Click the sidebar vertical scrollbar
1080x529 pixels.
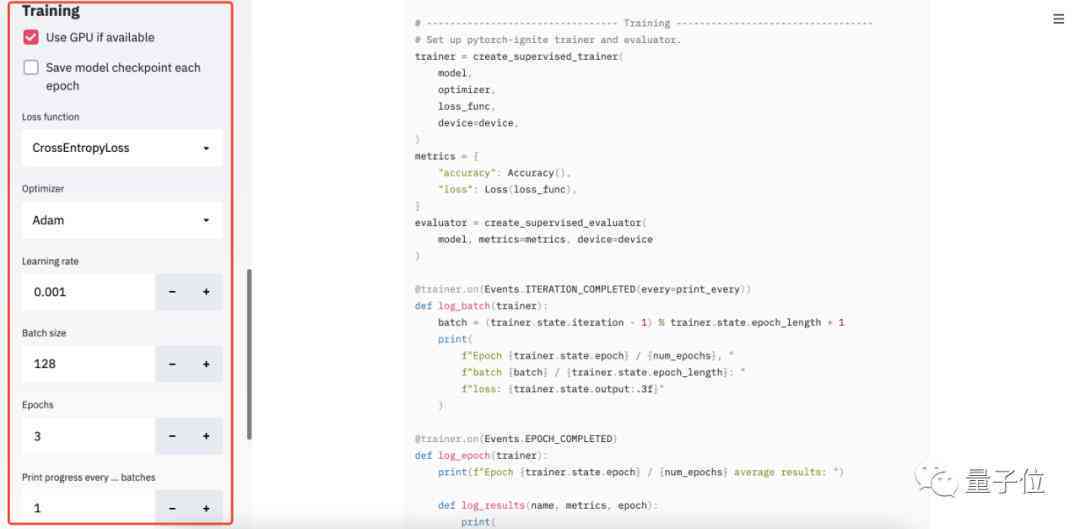coord(249,354)
